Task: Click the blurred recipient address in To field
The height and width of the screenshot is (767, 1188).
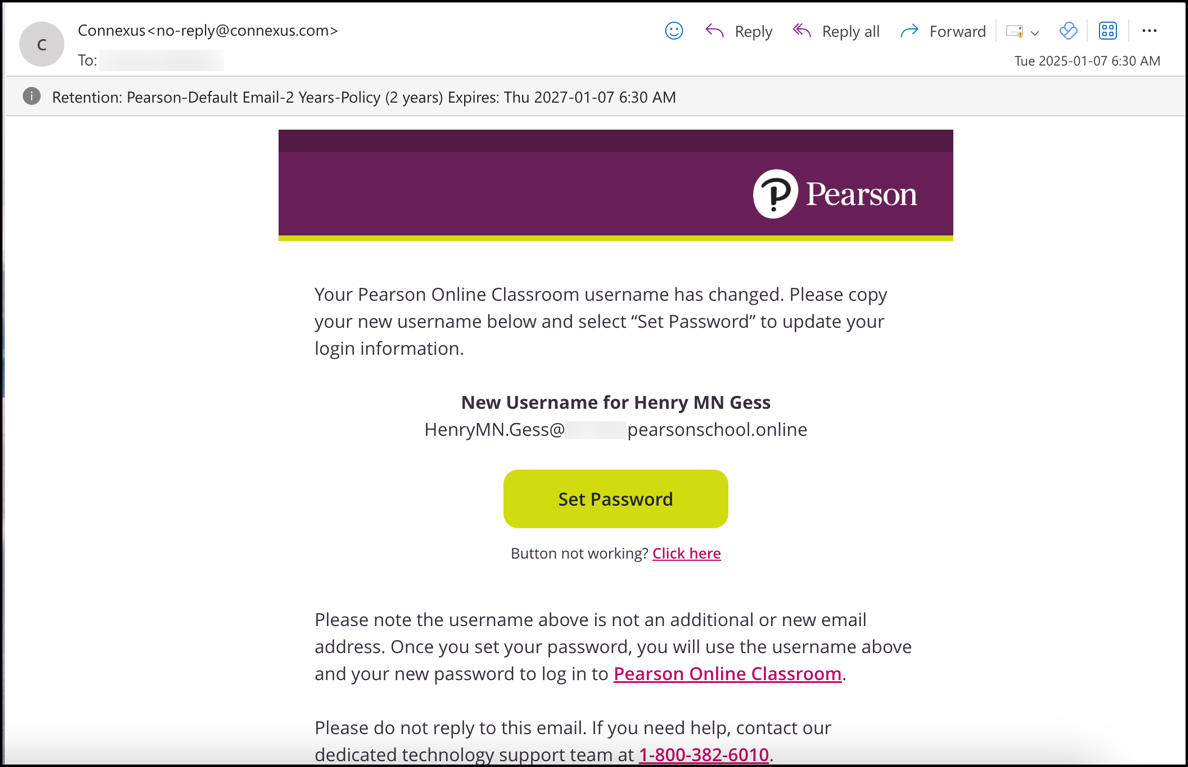Action: tap(160, 61)
